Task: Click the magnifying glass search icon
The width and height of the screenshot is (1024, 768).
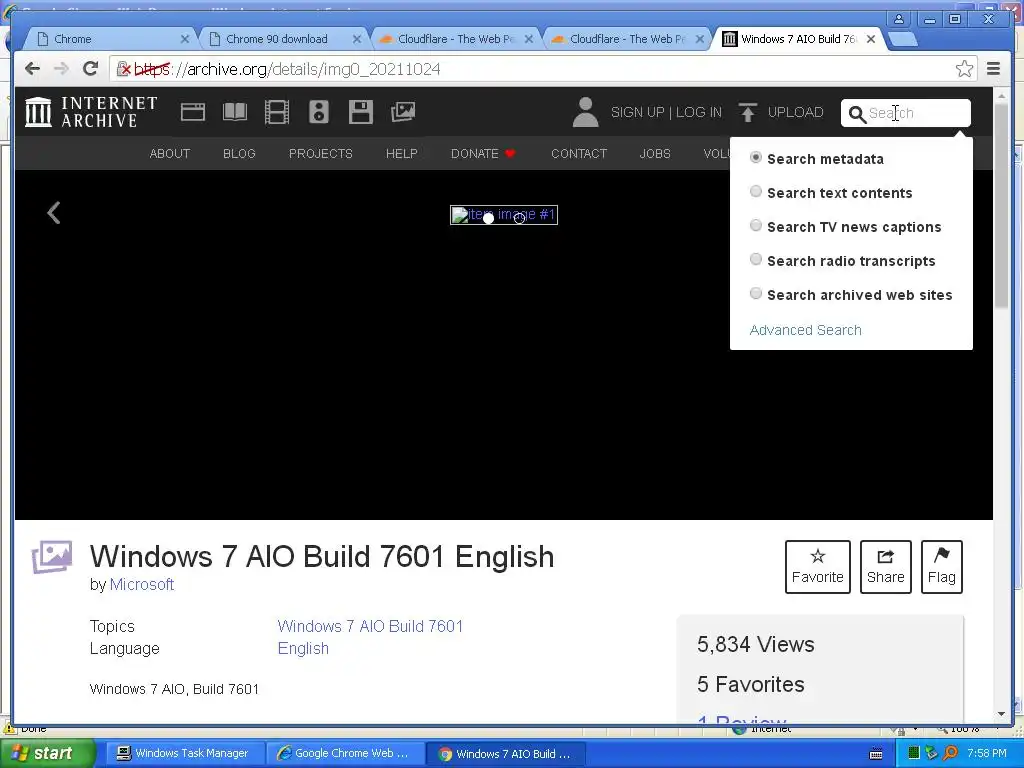Action: [856, 114]
